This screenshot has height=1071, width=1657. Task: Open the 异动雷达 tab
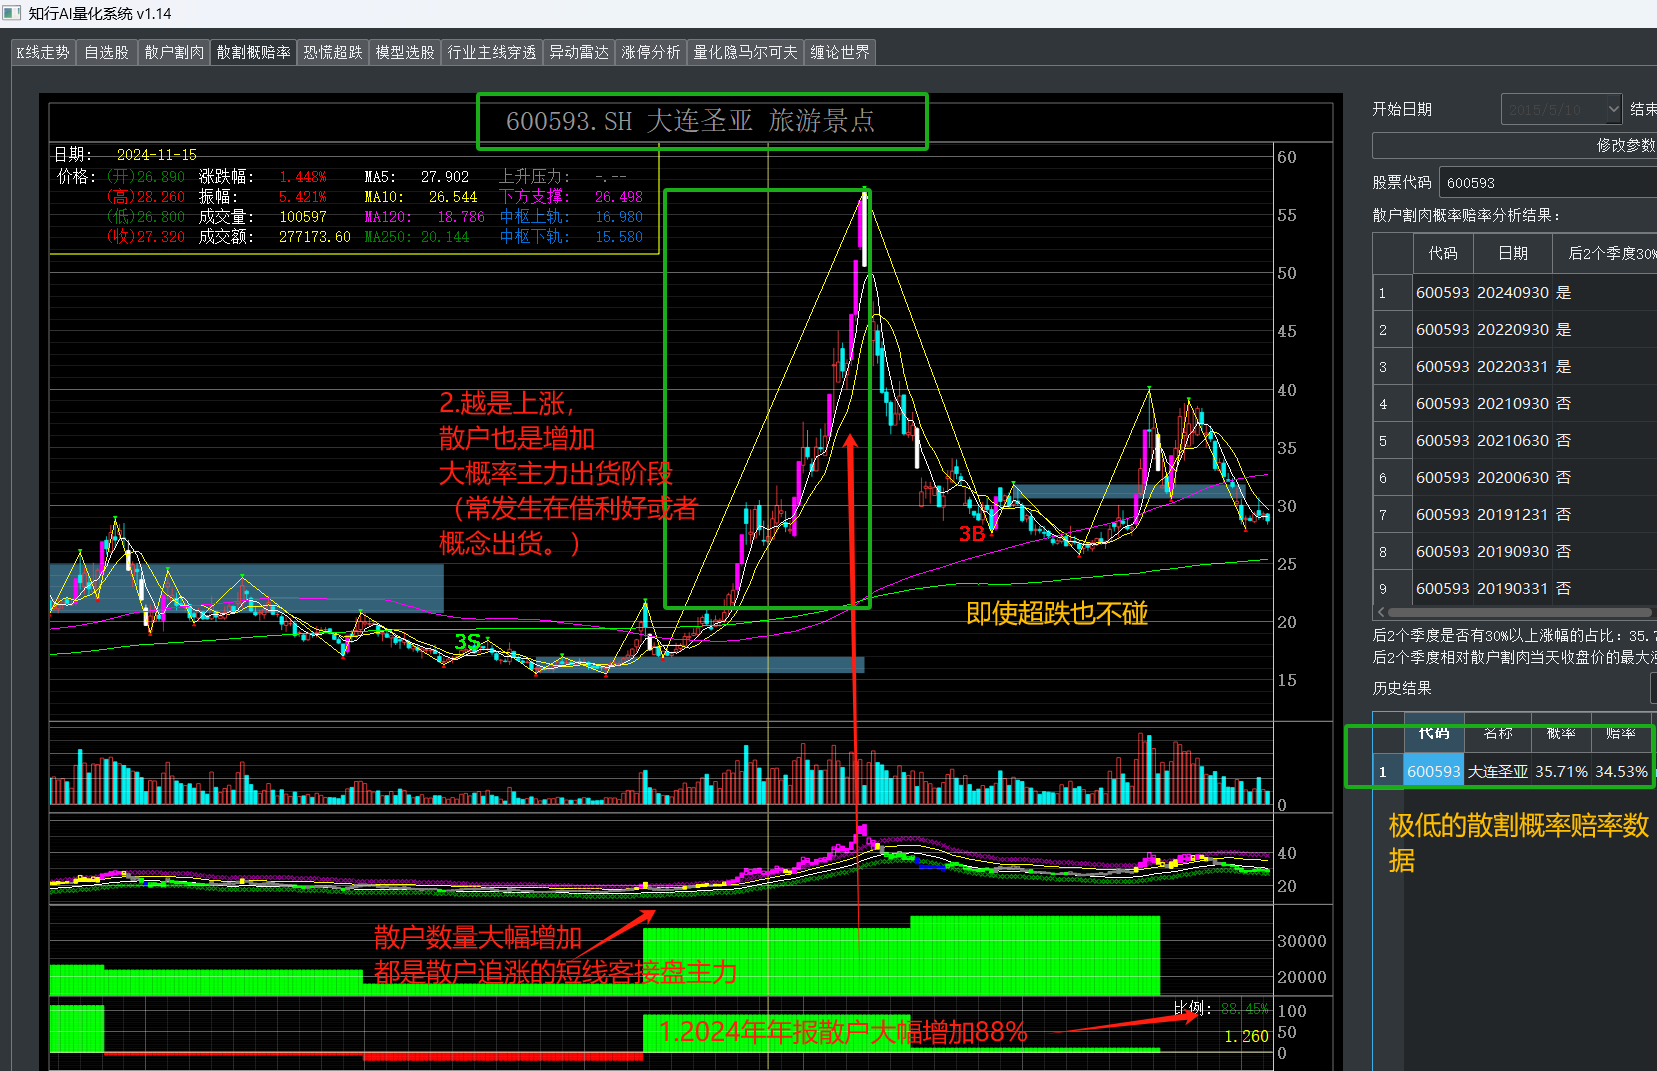coord(579,52)
